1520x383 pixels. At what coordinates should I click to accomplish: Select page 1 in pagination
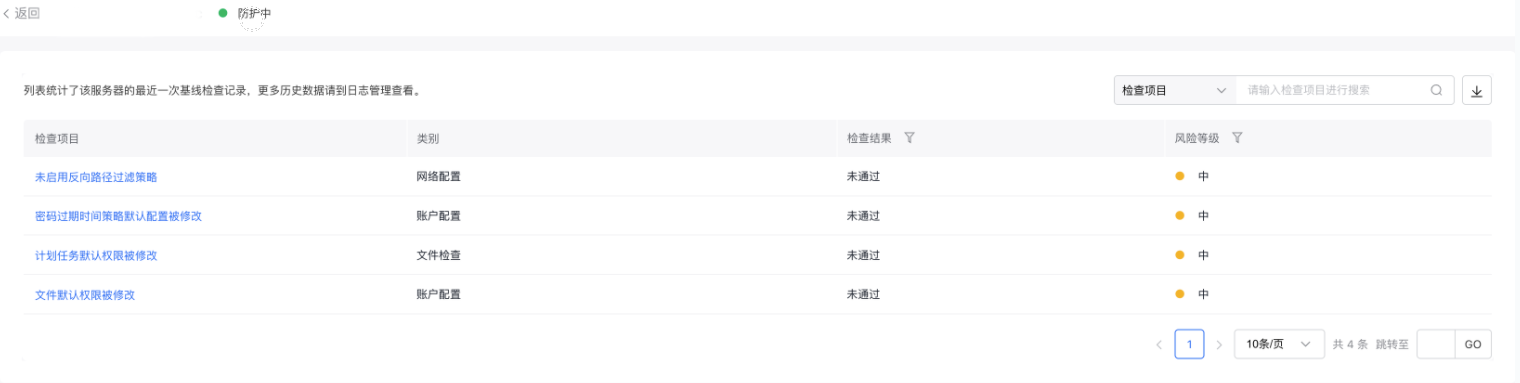click(x=1189, y=344)
